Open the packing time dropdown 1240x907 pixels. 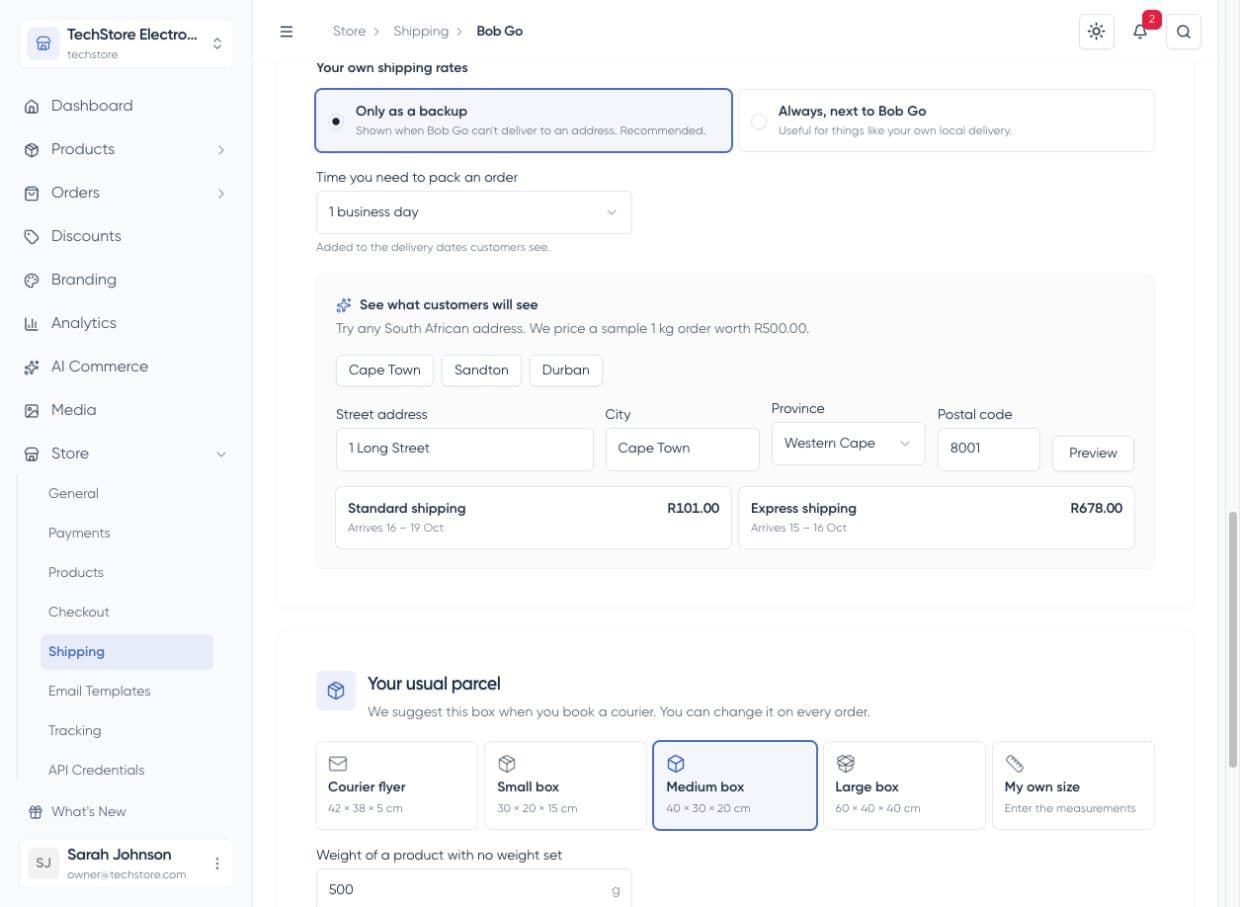point(474,212)
